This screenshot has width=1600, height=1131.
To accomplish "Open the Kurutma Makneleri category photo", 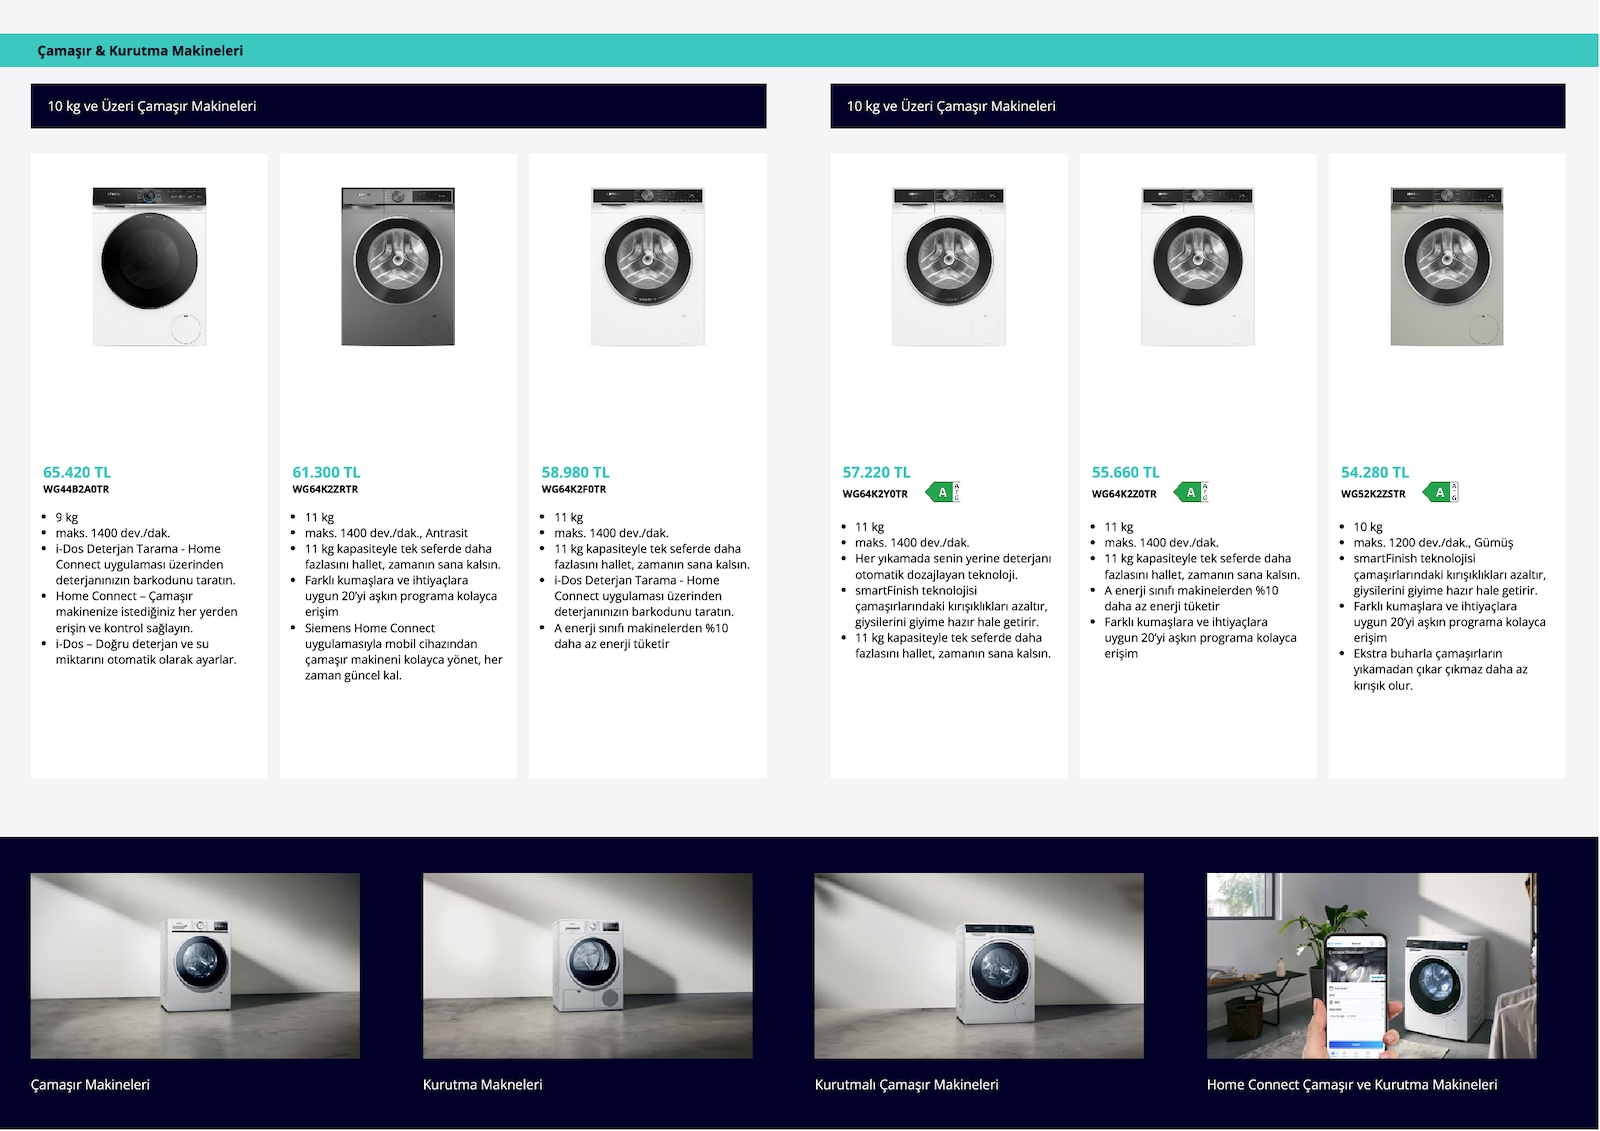I will [x=588, y=965].
